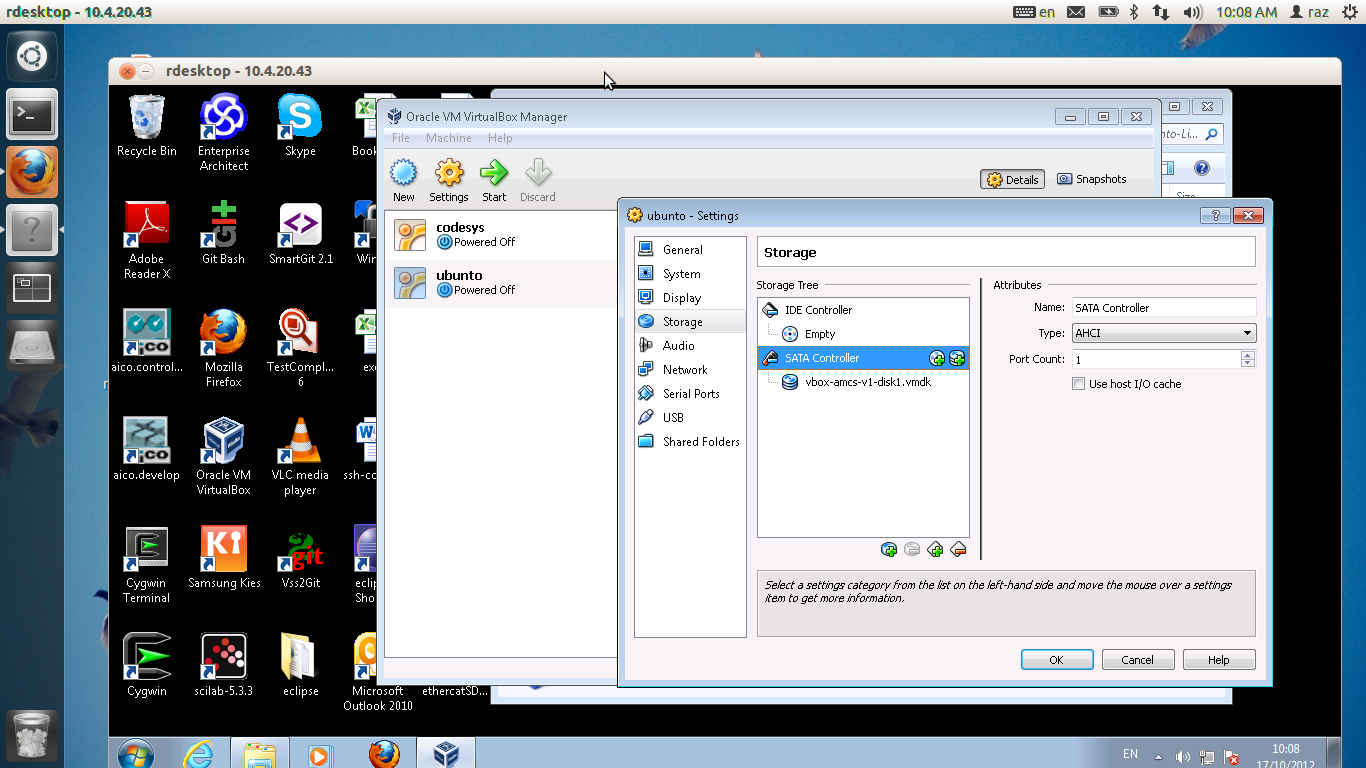The height and width of the screenshot is (768, 1366).
Task: Toggle Details view in VirtualBox Manager
Action: click(1012, 180)
